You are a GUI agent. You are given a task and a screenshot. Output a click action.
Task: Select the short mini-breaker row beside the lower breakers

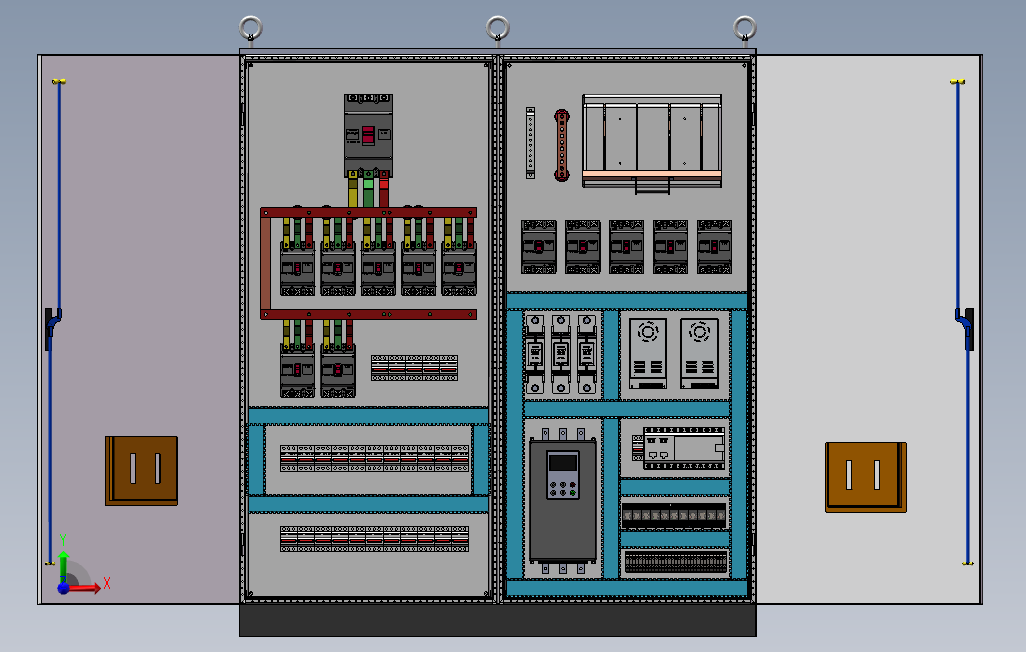[x=414, y=368]
